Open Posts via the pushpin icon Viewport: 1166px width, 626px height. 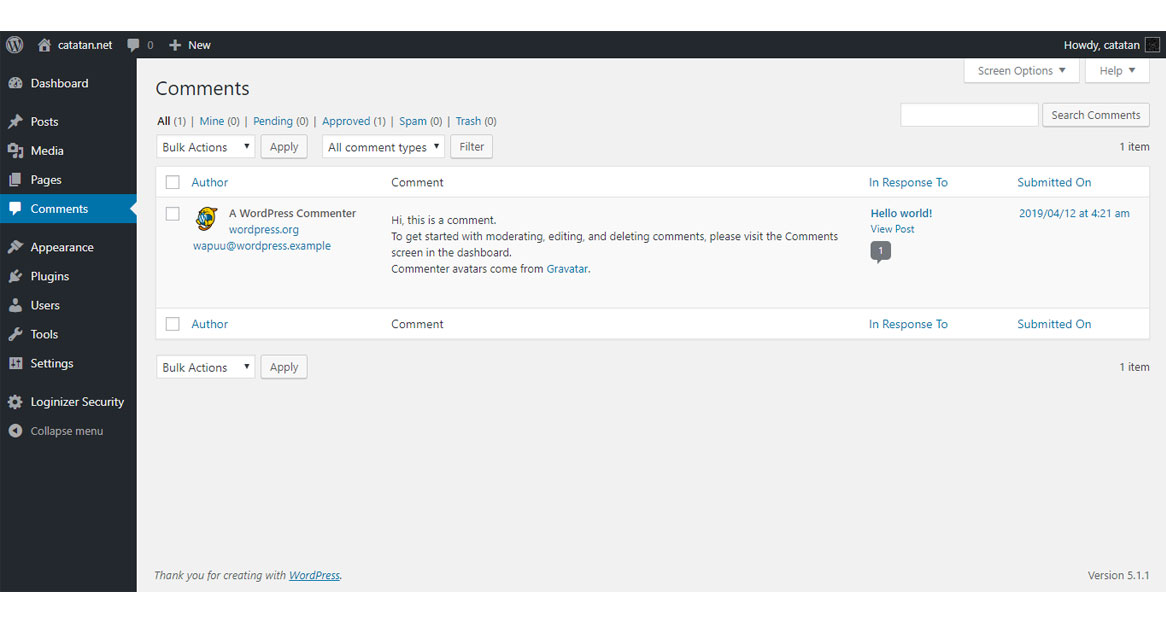pyautogui.click(x=14, y=121)
